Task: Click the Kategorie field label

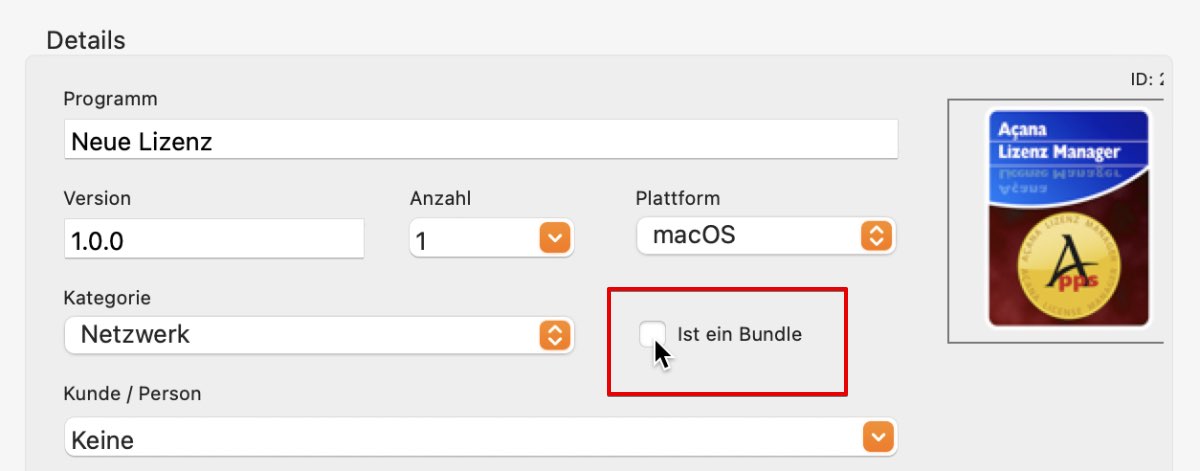Action: [x=107, y=298]
